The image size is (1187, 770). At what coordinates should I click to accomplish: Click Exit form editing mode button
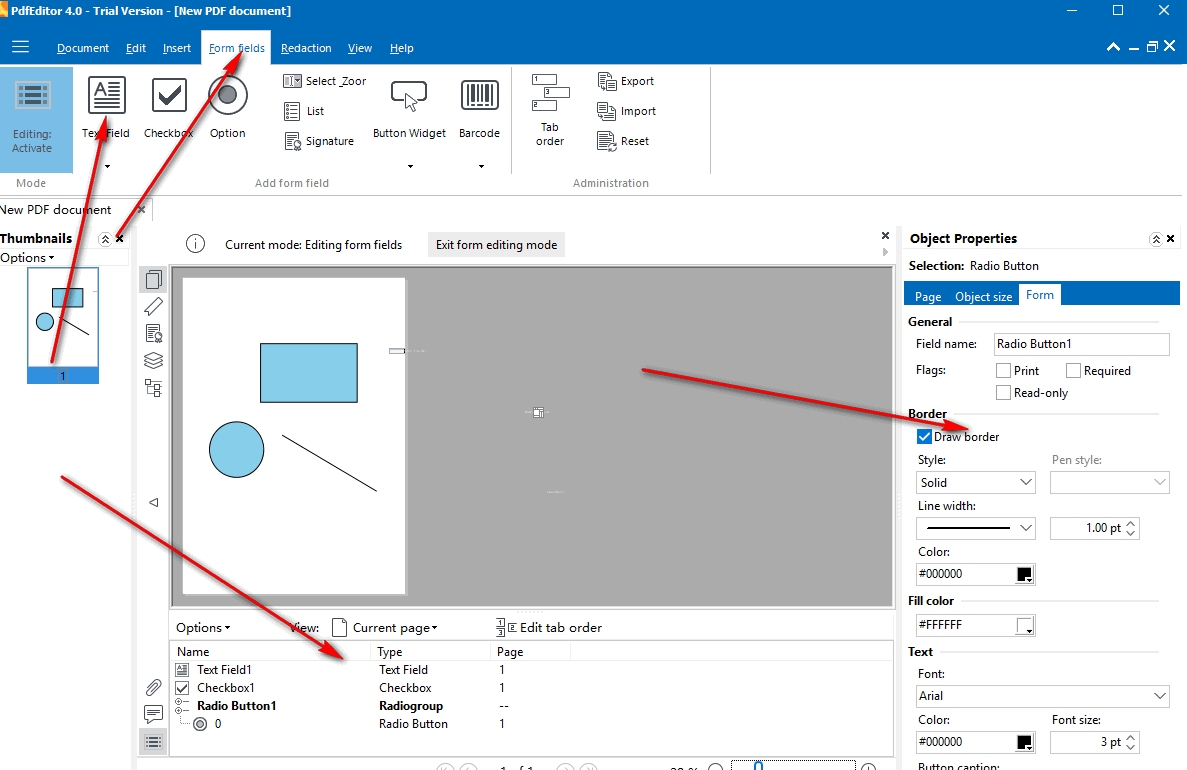[497, 245]
